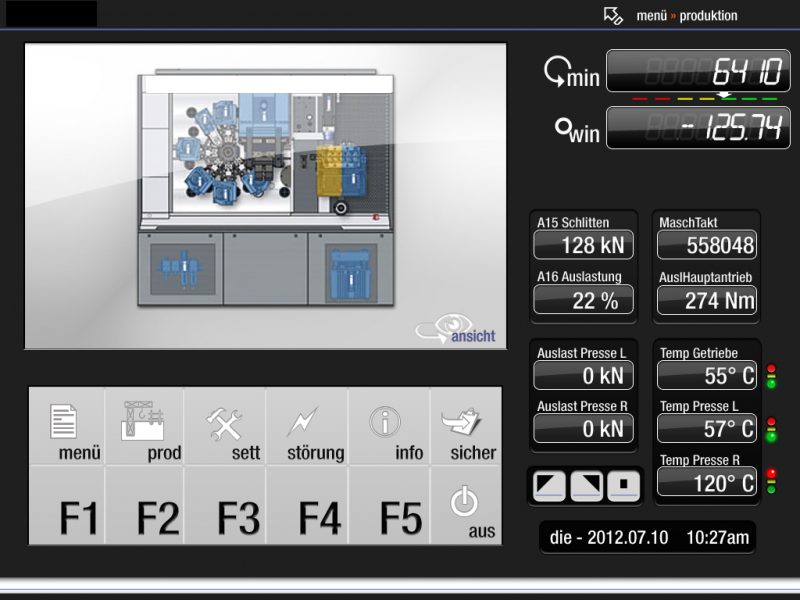Viewport: 800px width, 600px height.
Task: Open the menü document icon
Action: (x=66, y=425)
